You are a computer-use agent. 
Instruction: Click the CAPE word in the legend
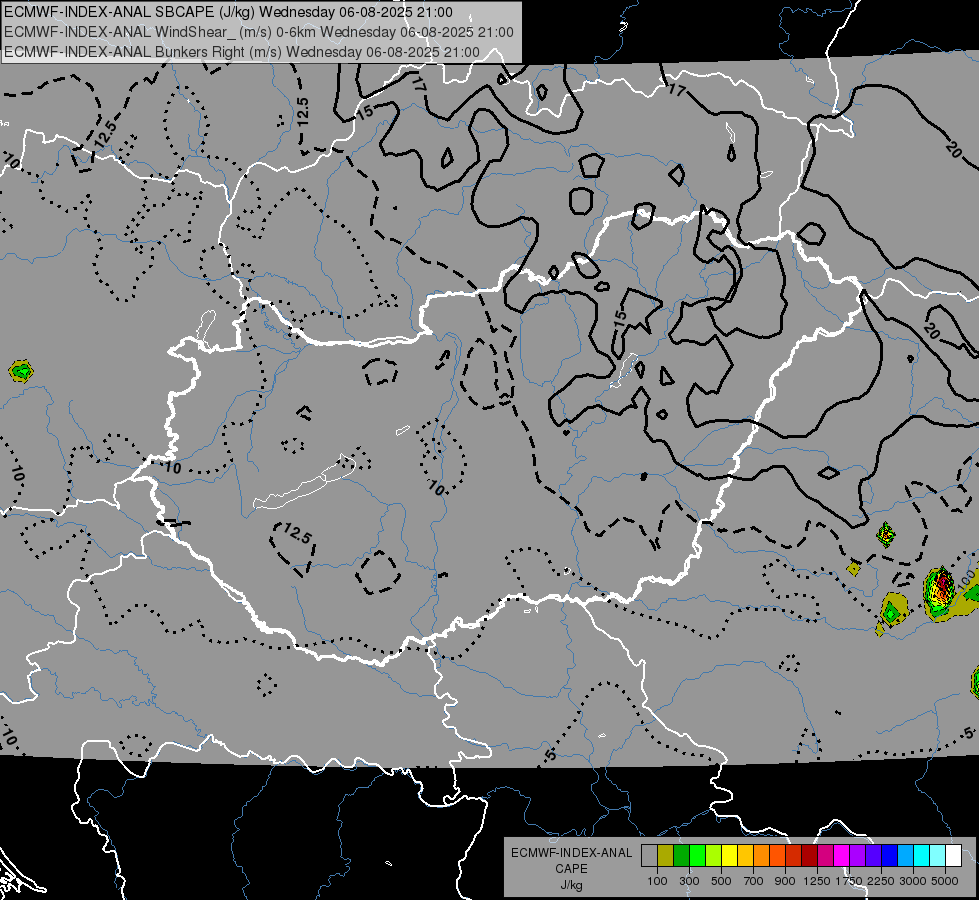571,869
